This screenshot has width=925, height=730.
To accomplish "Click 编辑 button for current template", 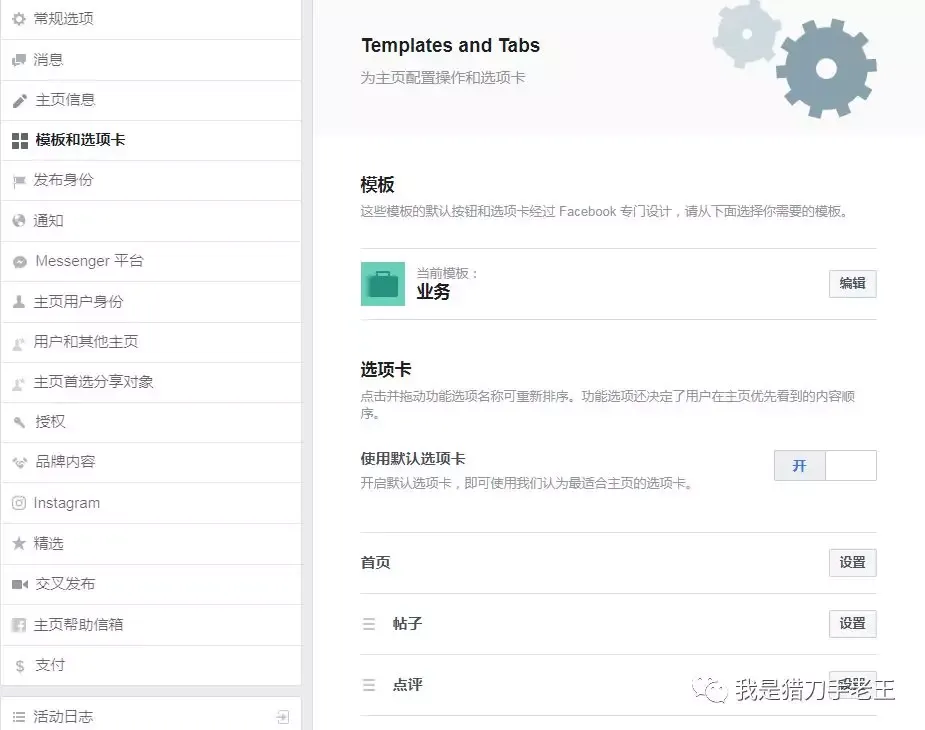I will tap(852, 284).
